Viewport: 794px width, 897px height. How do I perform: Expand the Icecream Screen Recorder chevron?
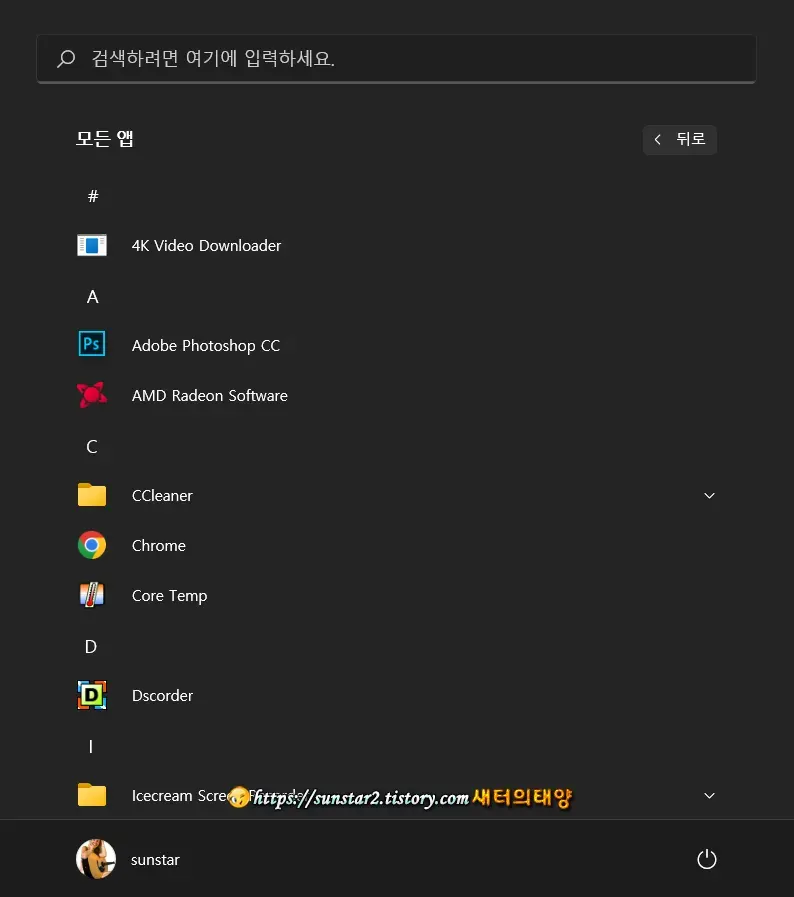point(709,795)
